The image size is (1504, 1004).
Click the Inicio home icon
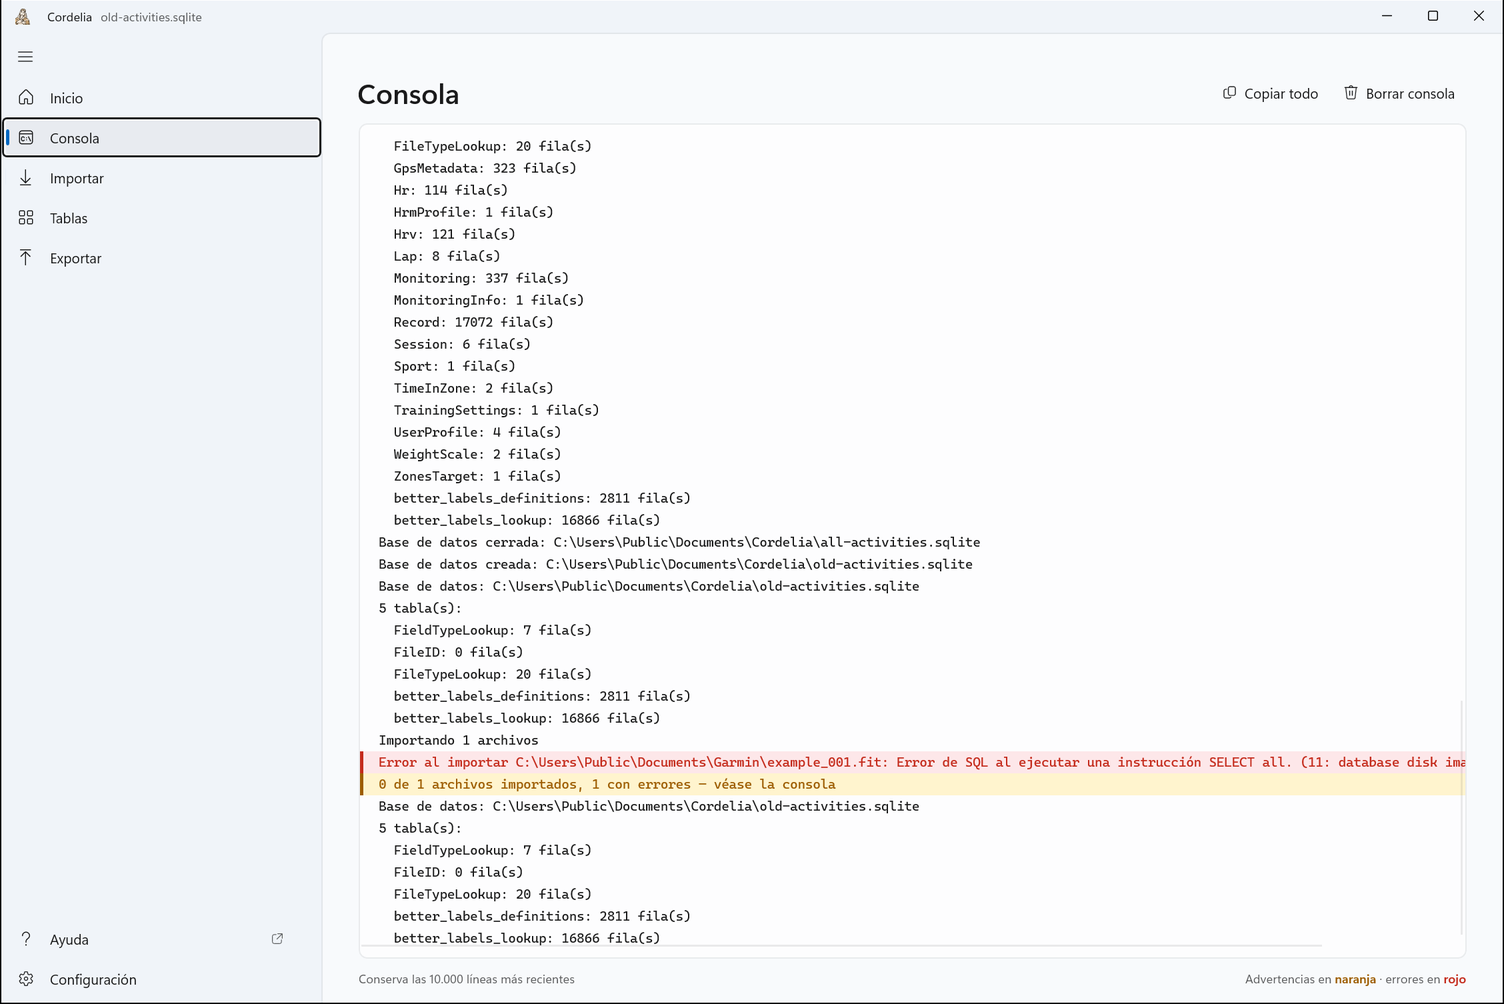(26, 97)
